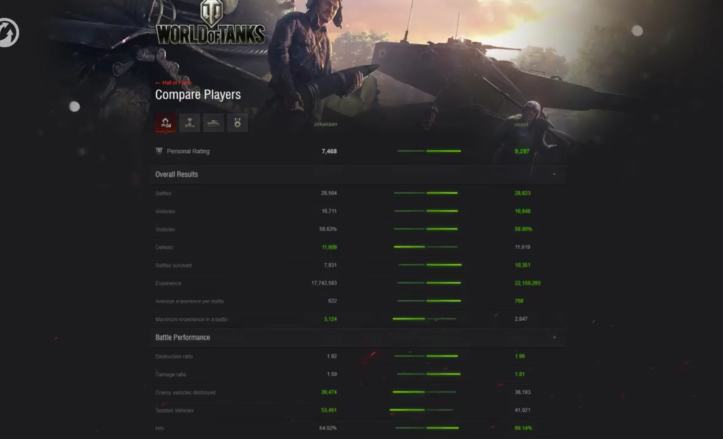Click the Battles row comparison bar

click(x=426, y=193)
